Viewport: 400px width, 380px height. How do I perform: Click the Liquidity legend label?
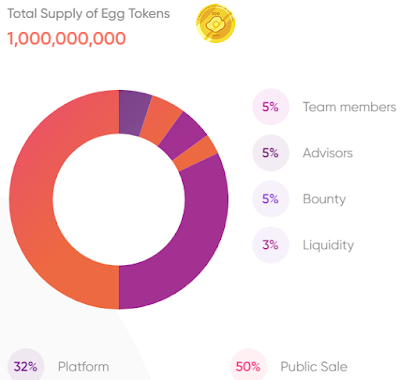pyautogui.click(x=328, y=245)
